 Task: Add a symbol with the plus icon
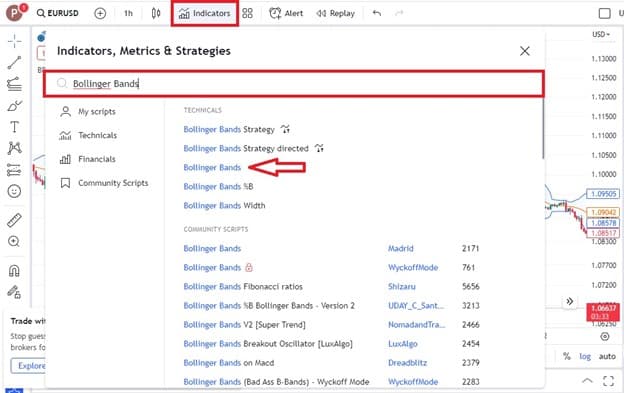(x=100, y=13)
